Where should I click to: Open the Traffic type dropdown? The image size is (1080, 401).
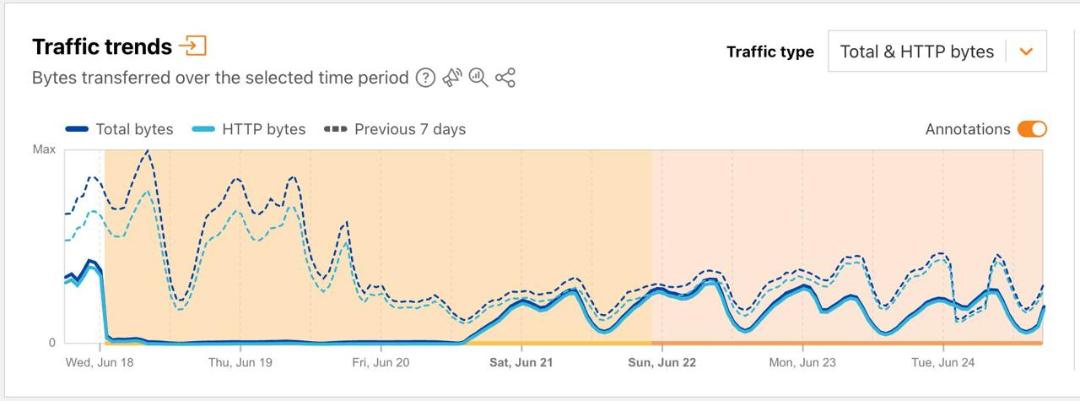point(937,51)
